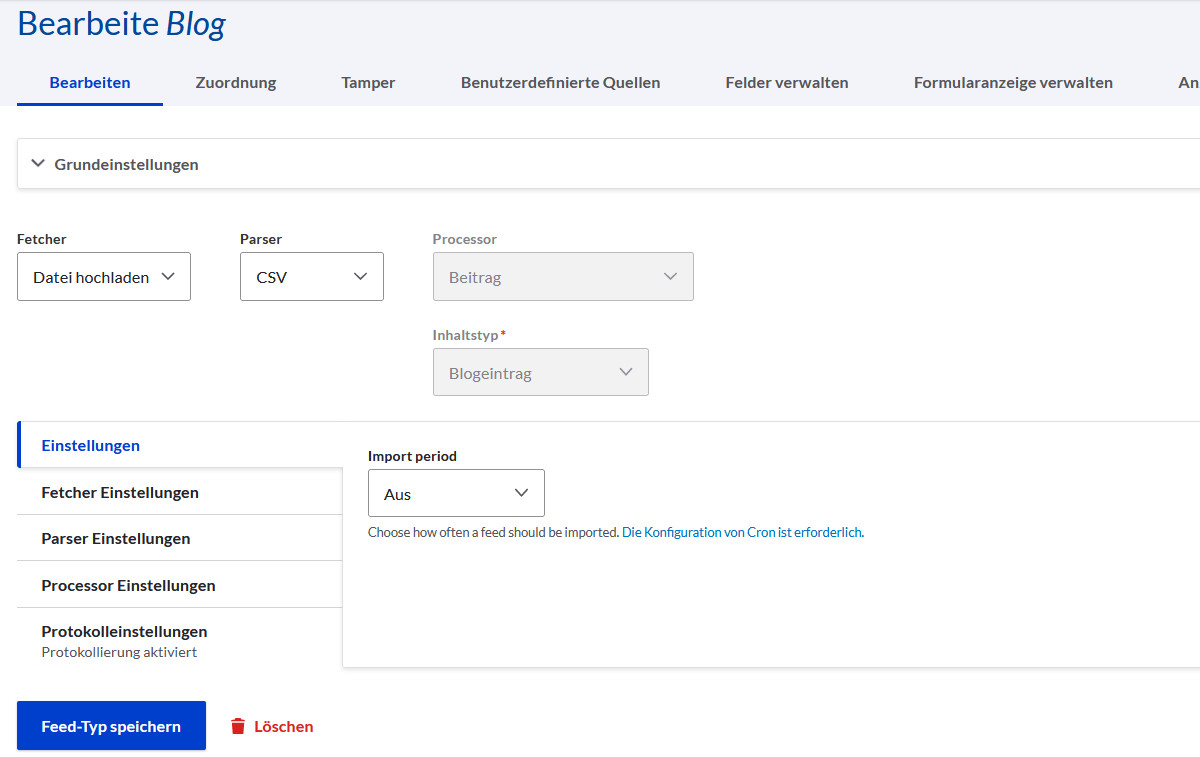Viewport: 1200px width, 757px height.
Task: Click the Feed-Typ speichern button
Action: click(x=111, y=725)
